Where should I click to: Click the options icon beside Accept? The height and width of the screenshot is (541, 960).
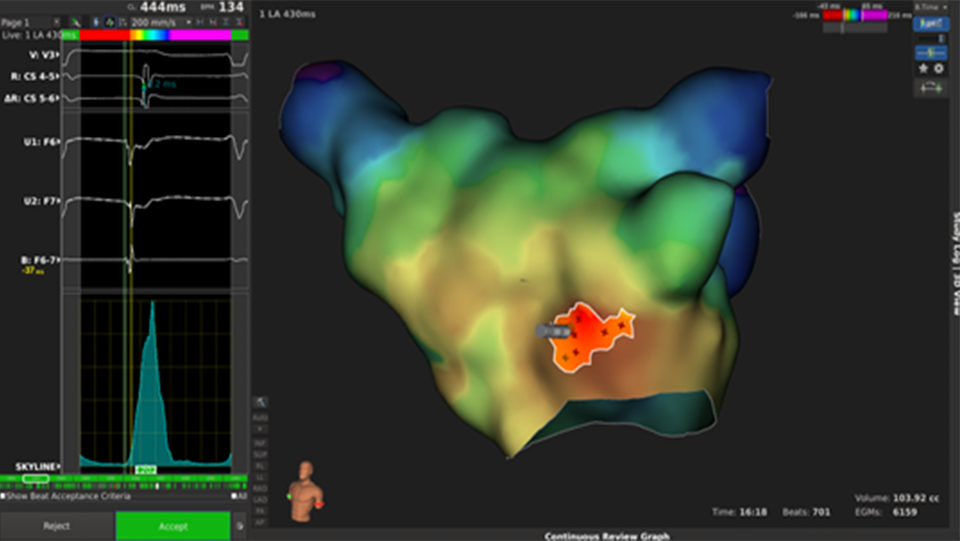[x=239, y=525]
